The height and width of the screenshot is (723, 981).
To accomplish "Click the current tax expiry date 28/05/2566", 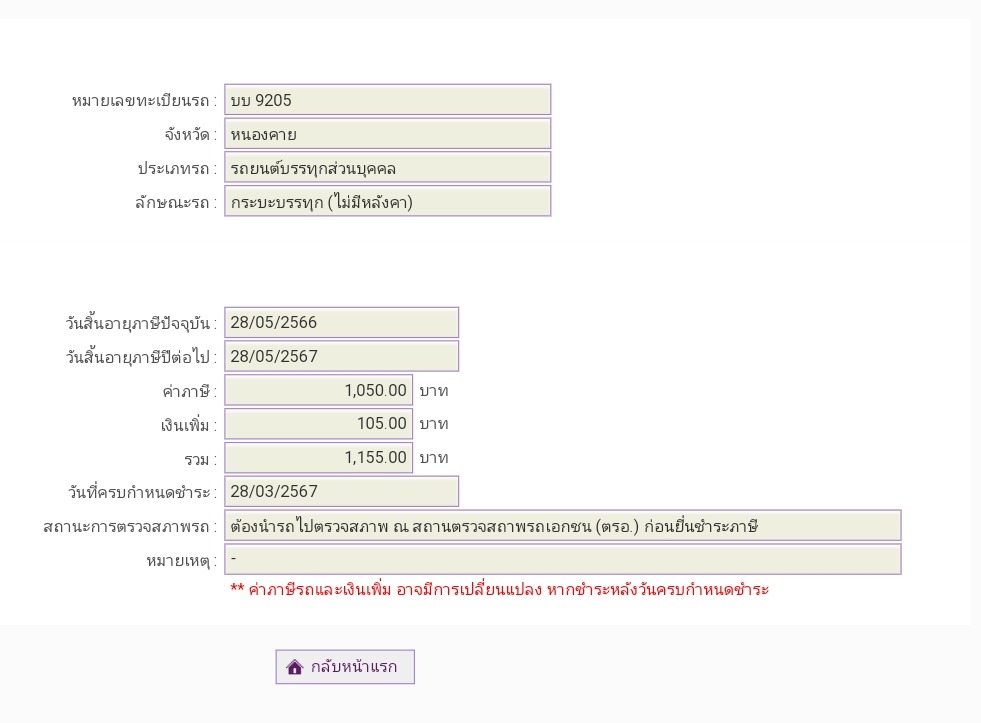I will [342, 323].
